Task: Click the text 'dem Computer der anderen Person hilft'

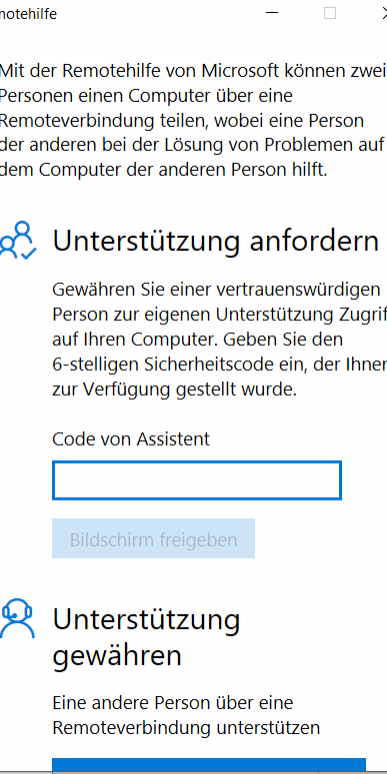Action: pos(163,170)
